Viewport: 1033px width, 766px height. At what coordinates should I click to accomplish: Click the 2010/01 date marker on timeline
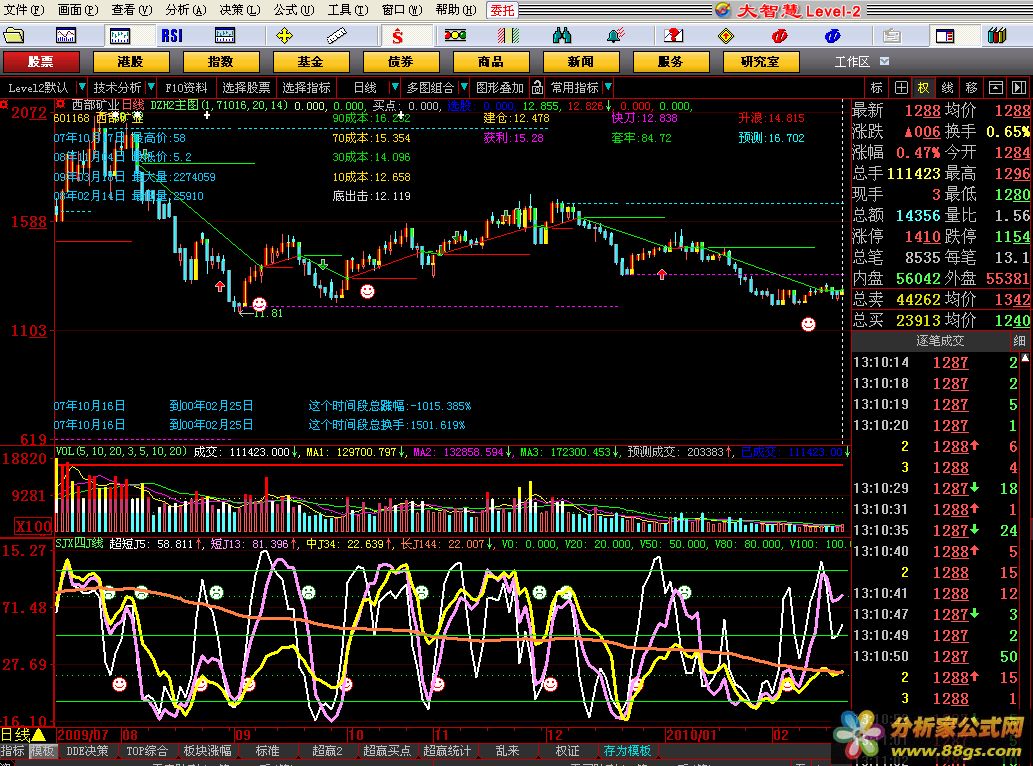click(x=689, y=734)
